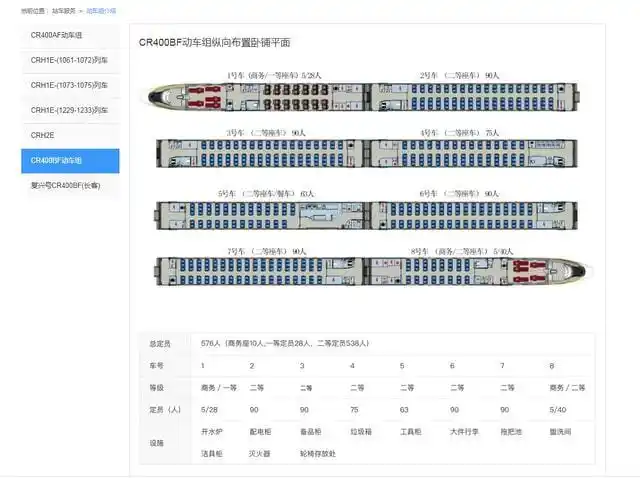Click car number 8 table cell
The width and height of the screenshot is (640, 478).
pyautogui.click(x=552, y=366)
